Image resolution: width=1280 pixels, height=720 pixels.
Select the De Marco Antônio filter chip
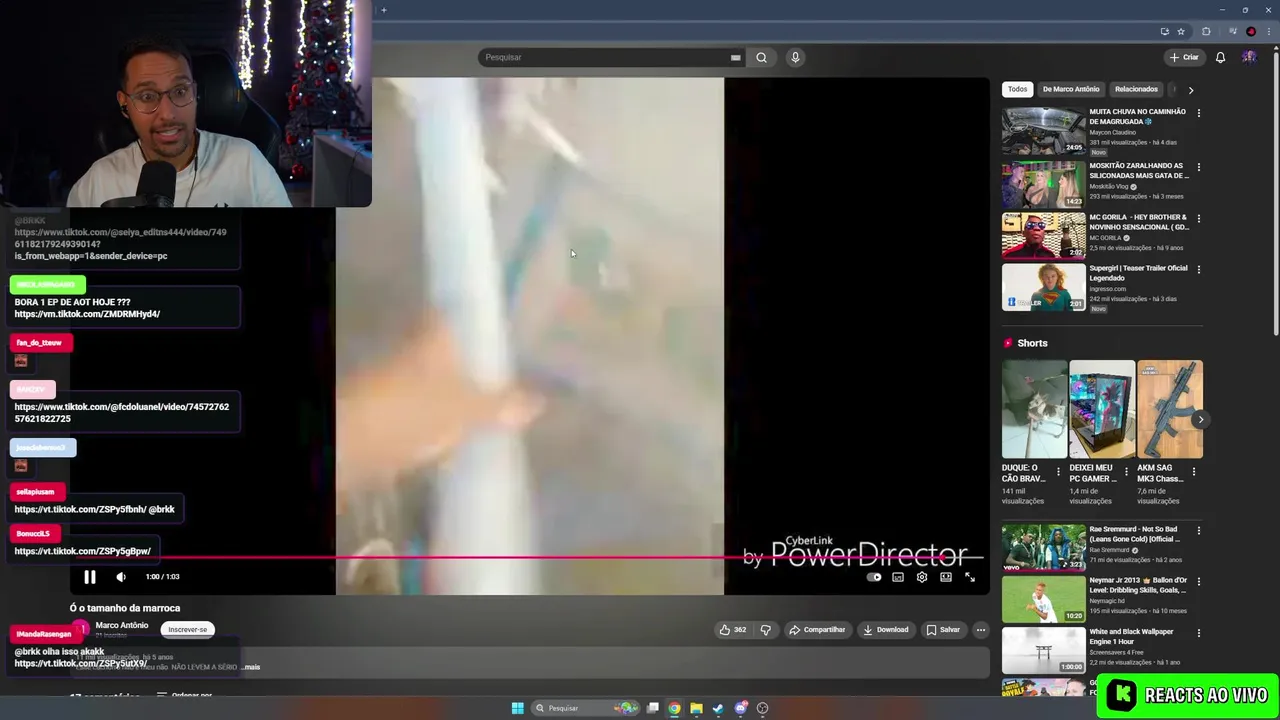1071,89
